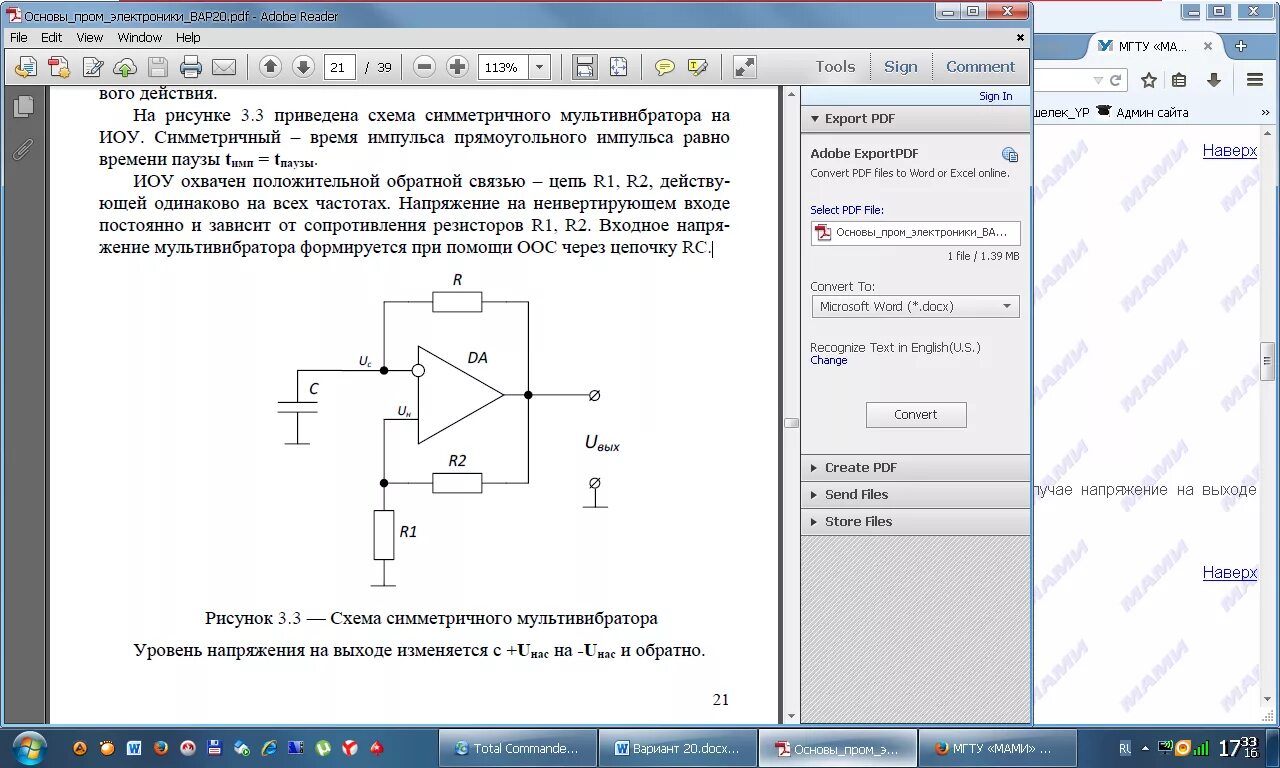Click the Open file icon in Adobe Reader toolbar

(26, 67)
